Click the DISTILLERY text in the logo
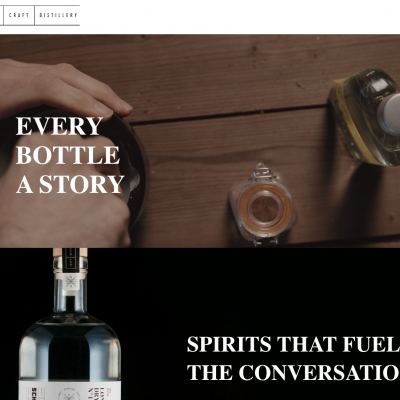The height and width of the screenshot is (400, 400). pos(58,15)
